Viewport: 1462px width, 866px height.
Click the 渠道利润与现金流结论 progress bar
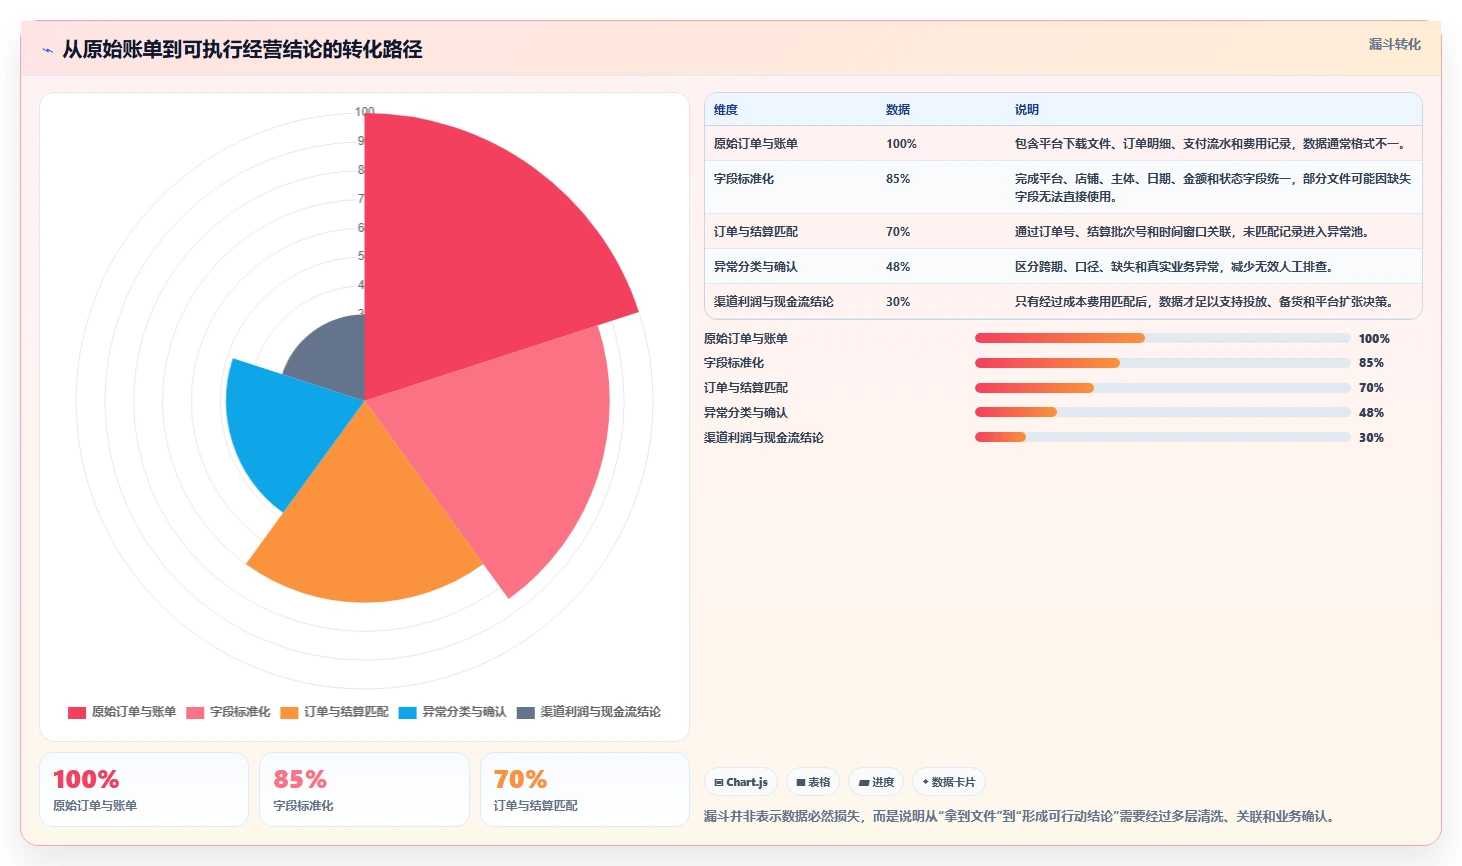pos(1162,437)
